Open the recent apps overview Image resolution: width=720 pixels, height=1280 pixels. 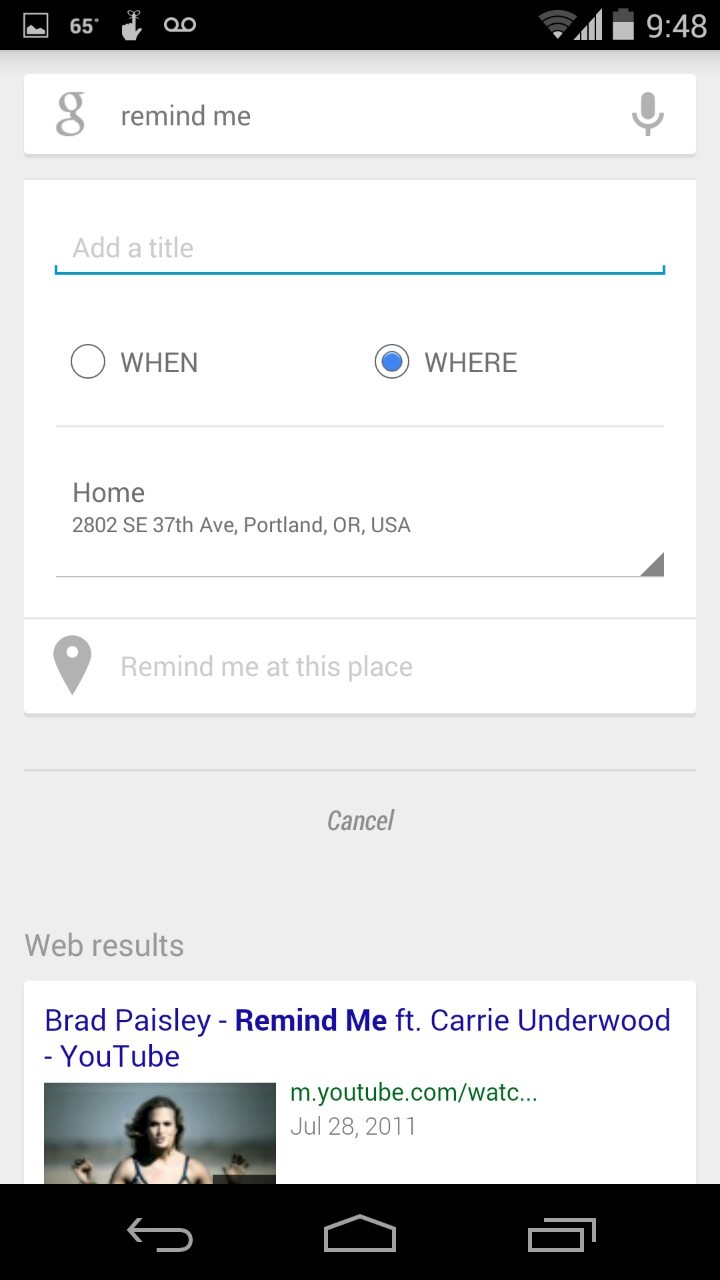pos(561,1235)
